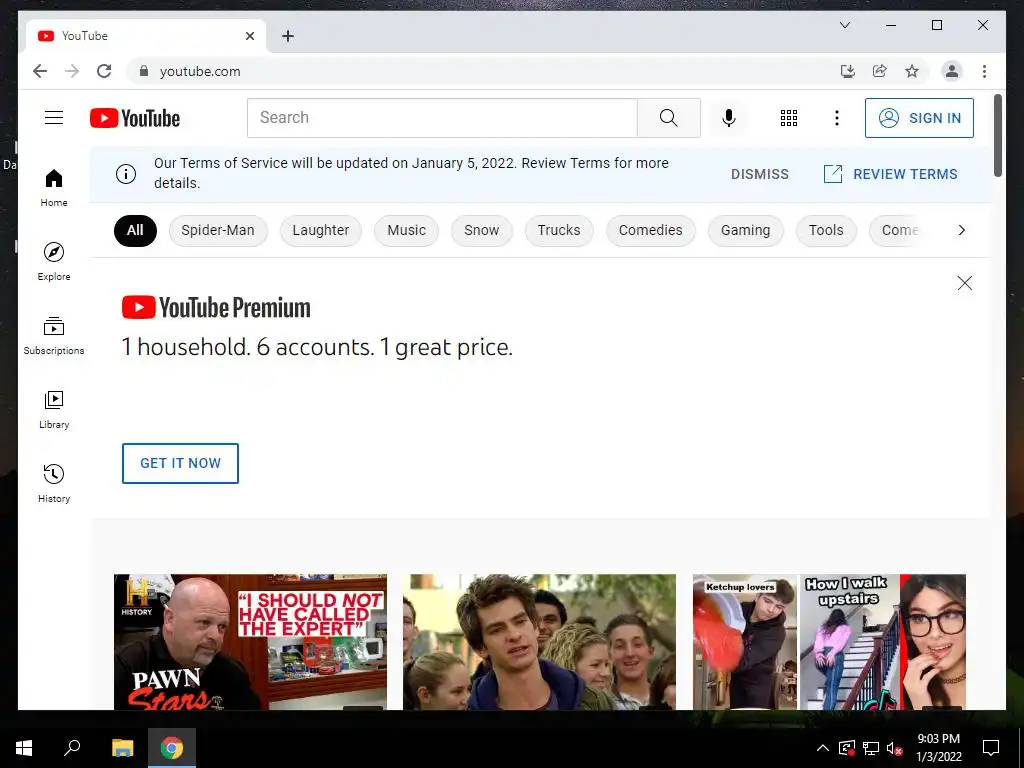This screenshot has height=768, width=1024.
Task: Open the Chrome tab search dropdown
Action: (x=844, y=25)
